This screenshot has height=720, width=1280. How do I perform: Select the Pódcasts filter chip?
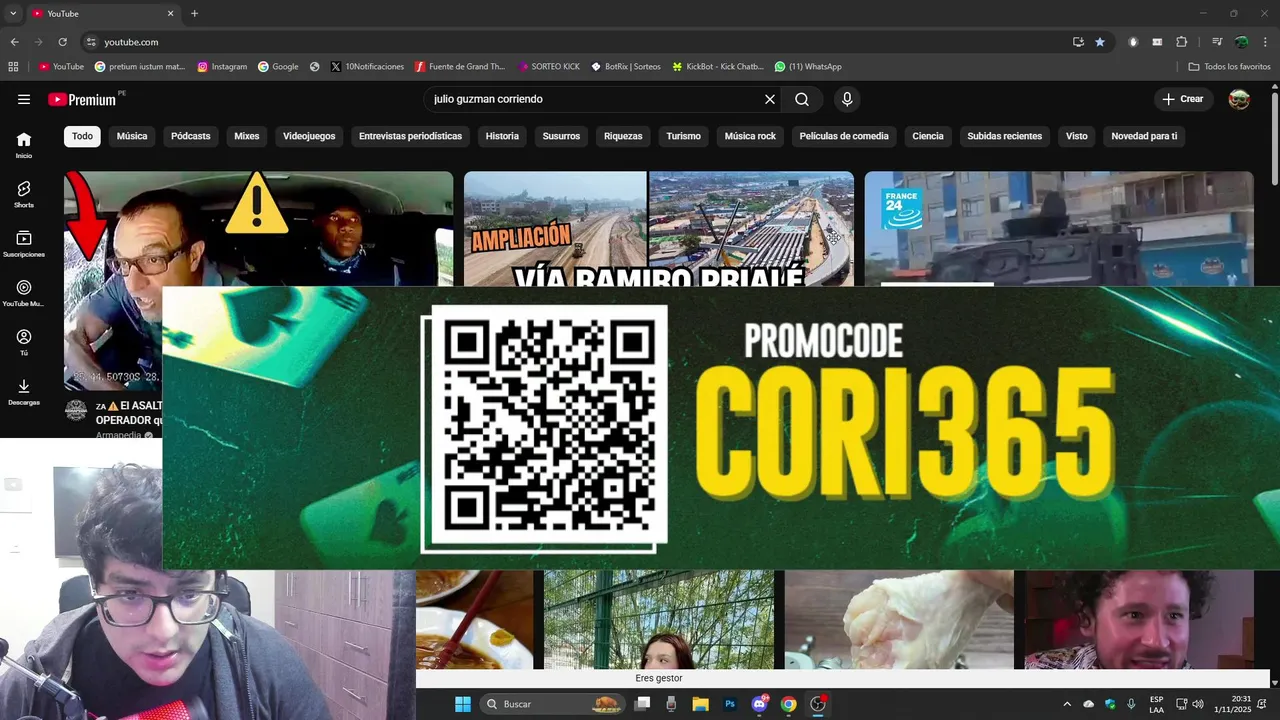click(x=191, y=136)
